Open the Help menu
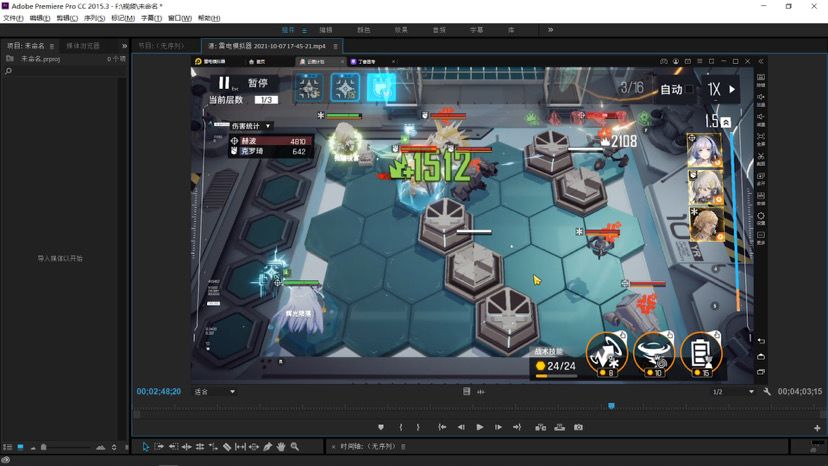 point(209,18)
